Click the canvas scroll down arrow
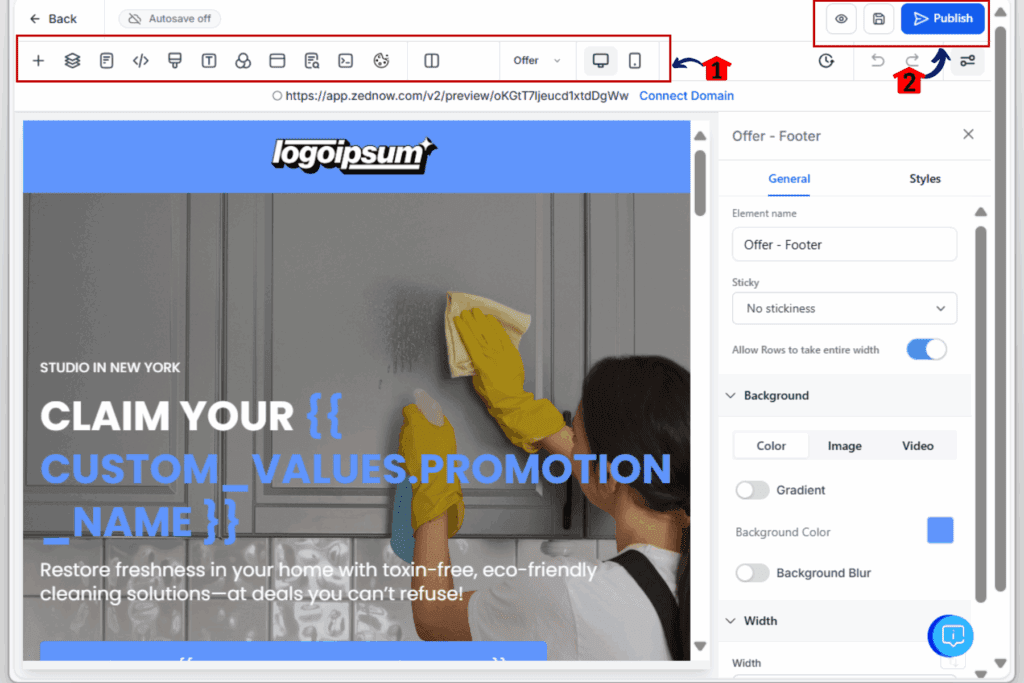 point(700,646)
